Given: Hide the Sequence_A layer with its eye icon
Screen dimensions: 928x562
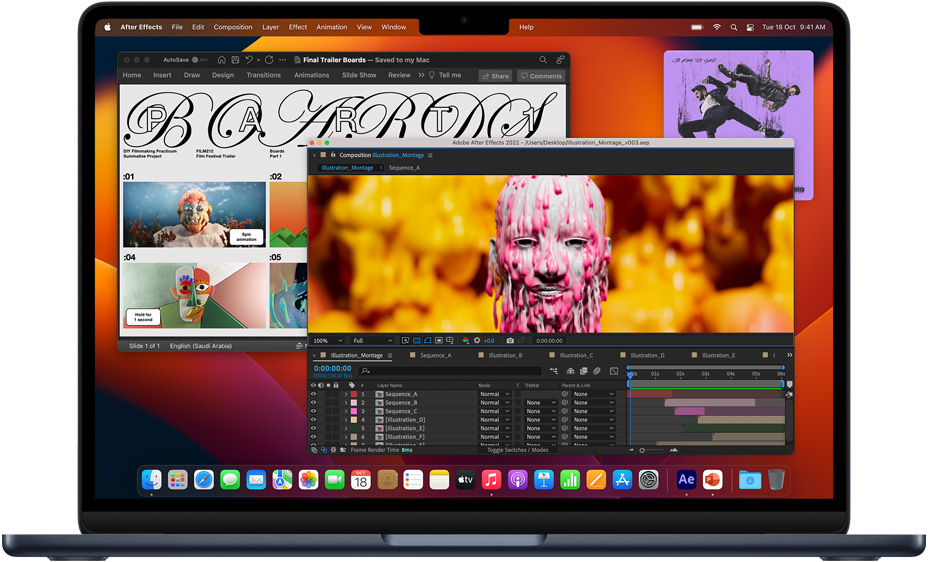Looking at the screenshot, I should pyautogui.click(x=313, y=394).
